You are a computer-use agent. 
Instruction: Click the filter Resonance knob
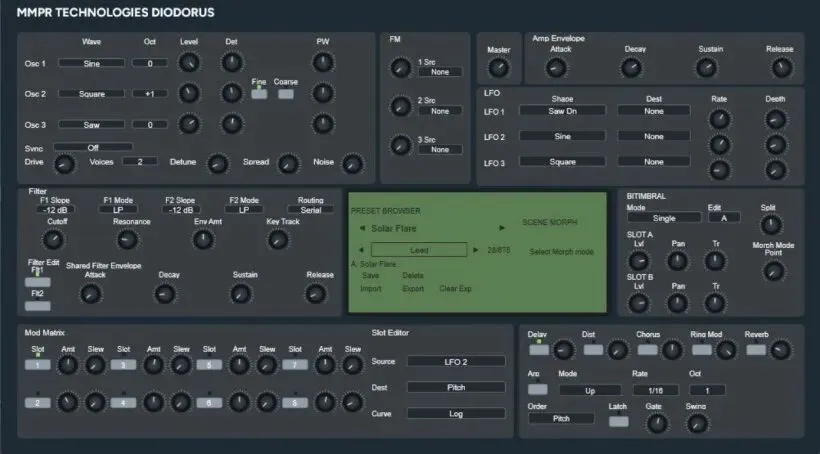coord(127,240)
